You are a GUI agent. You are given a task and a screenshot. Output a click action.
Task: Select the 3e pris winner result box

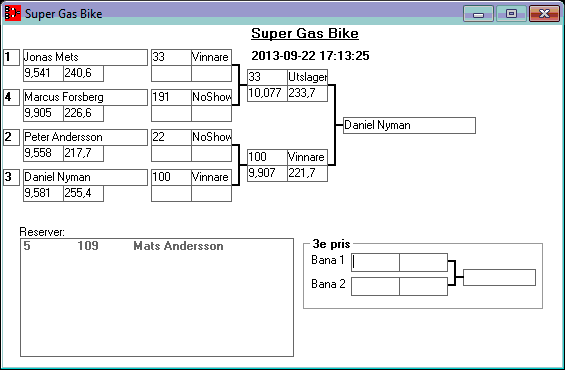coord(499,277)
